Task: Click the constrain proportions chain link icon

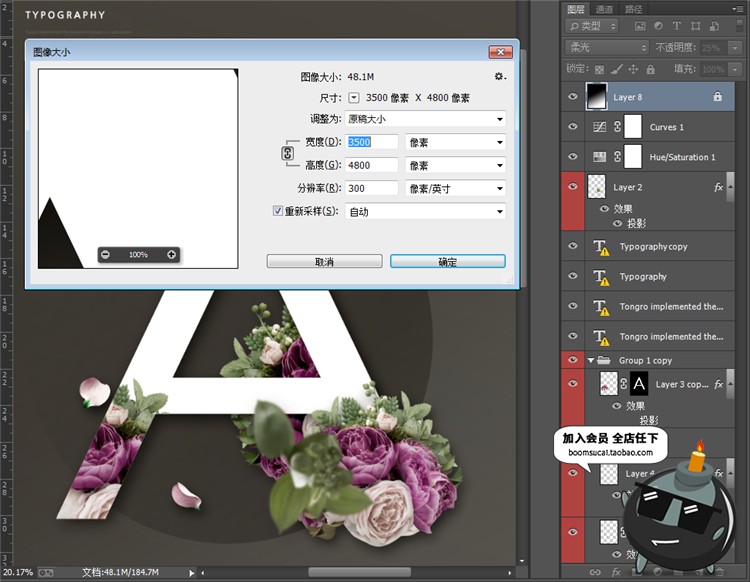Action: click(287, 154)
